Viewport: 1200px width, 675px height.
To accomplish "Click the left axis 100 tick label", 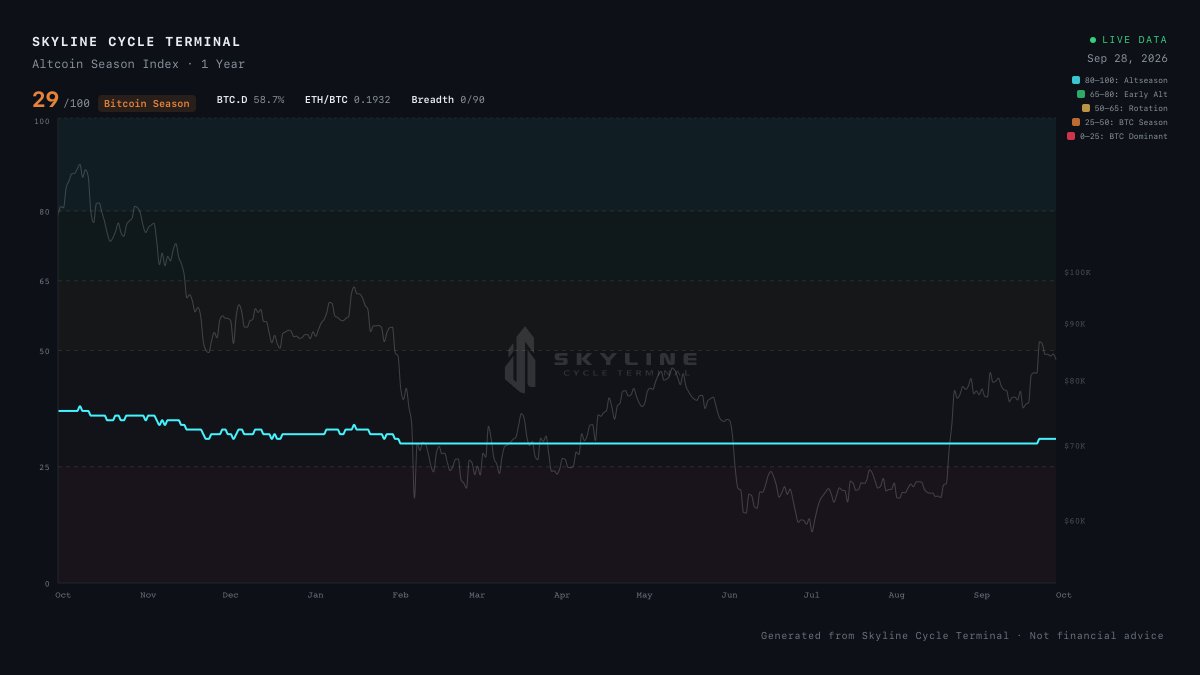I will [42, 121].
